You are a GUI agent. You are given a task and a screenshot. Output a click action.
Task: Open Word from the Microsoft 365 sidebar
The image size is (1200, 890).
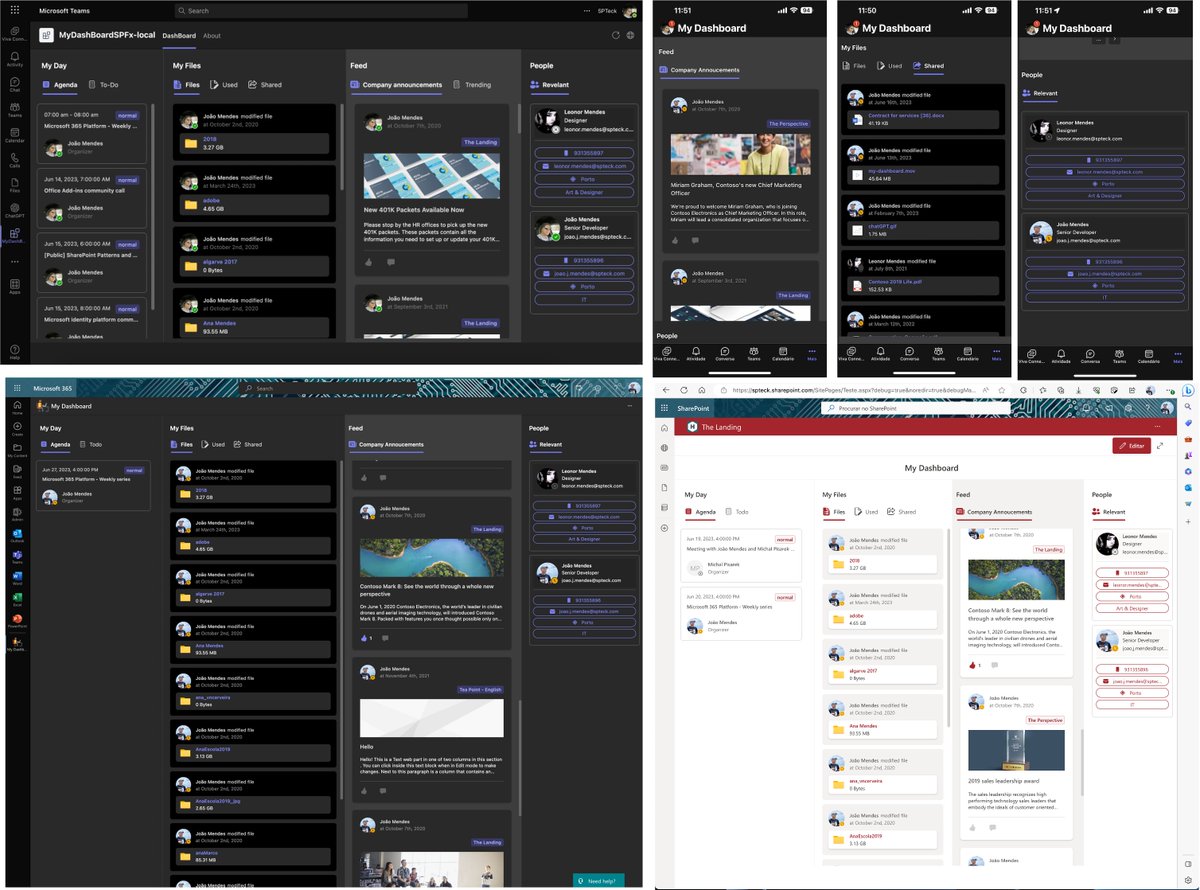17,578
